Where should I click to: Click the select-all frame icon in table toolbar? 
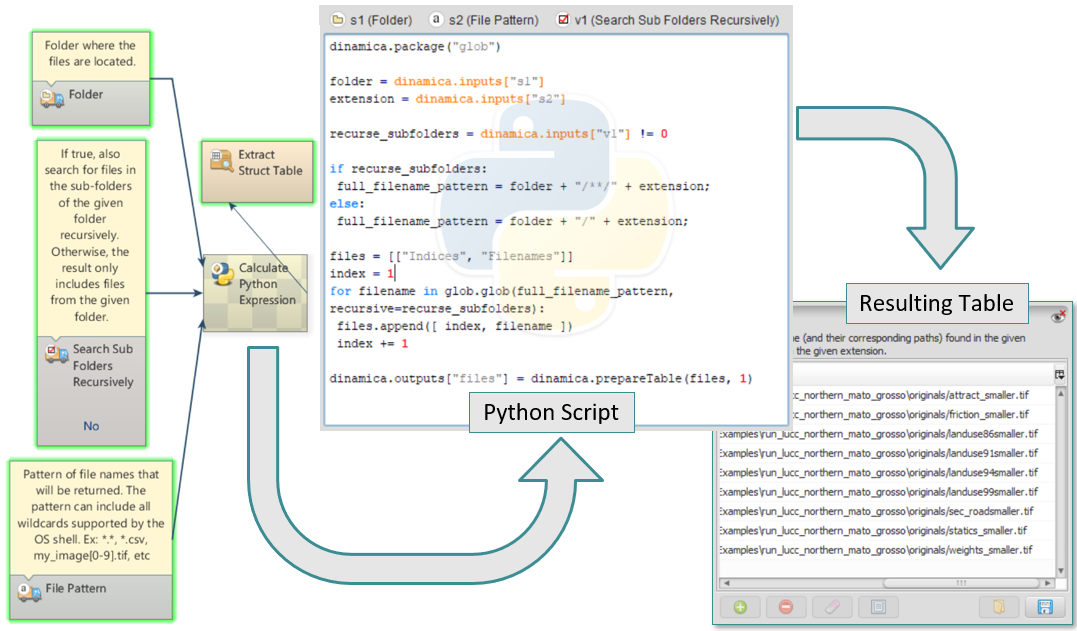tap(876, 607)
